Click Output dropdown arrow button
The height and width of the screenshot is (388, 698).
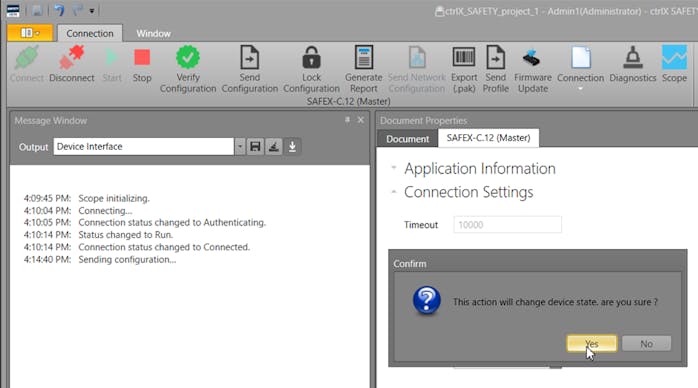click(x=239, y=146)
